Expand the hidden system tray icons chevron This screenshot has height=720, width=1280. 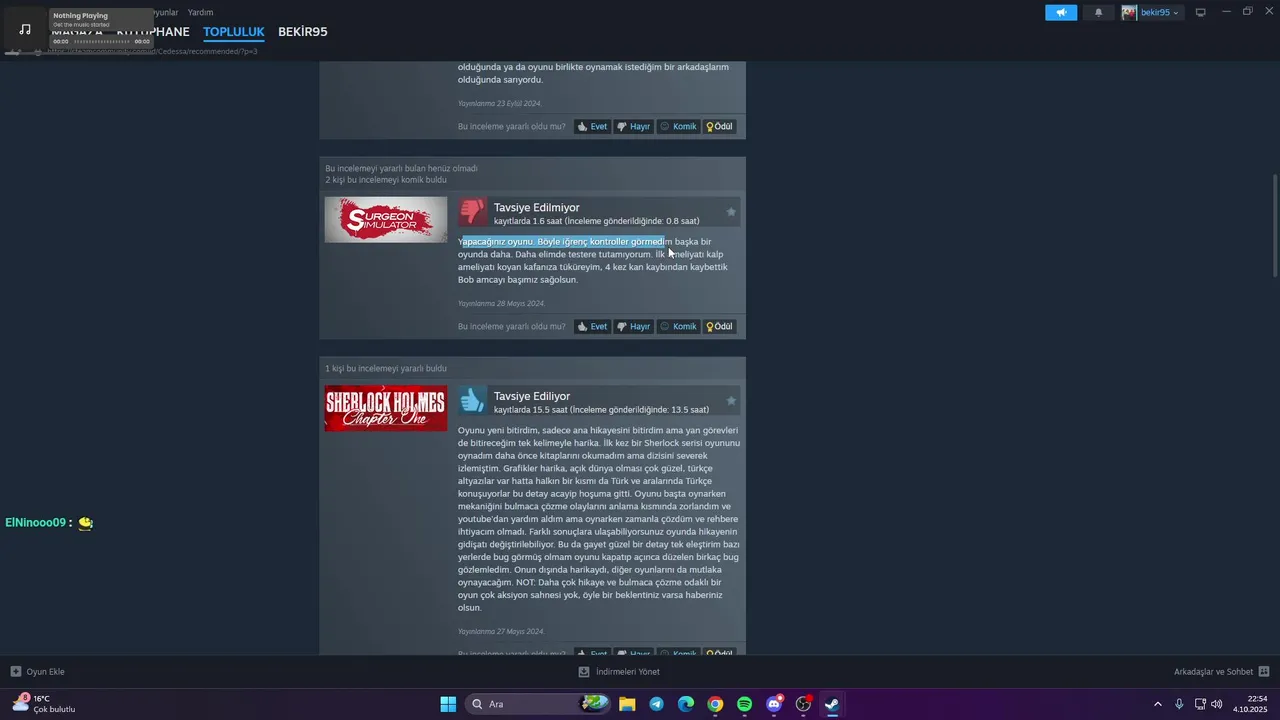(x=1158, y=704)
